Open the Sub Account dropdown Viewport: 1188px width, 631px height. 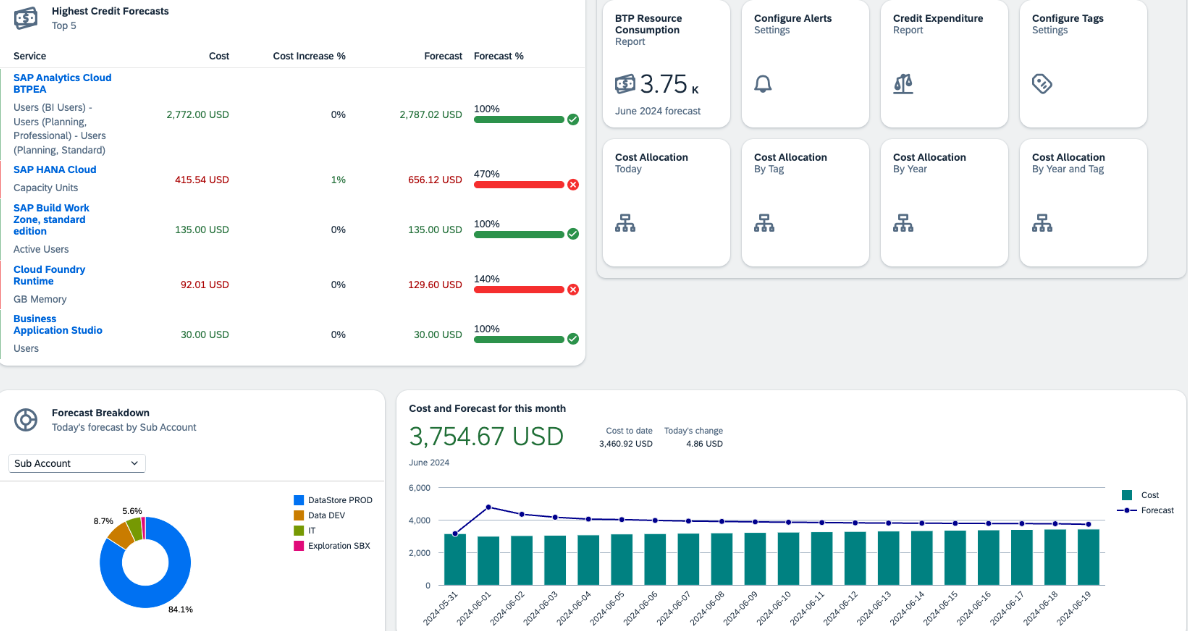(x=77, y=463)
